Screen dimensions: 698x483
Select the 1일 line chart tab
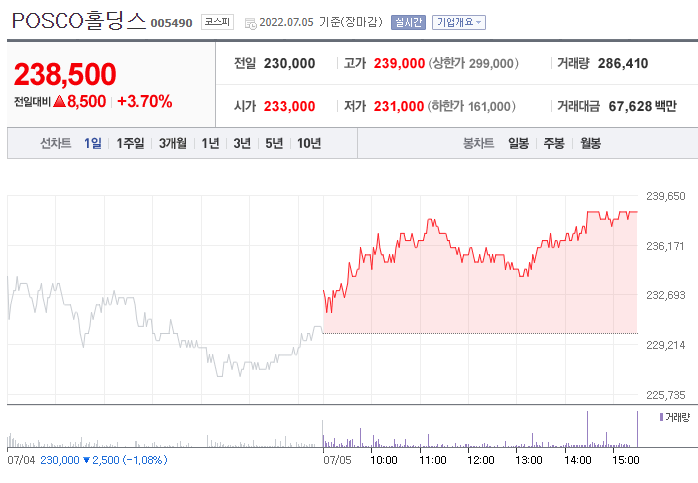tap(93, 143)
